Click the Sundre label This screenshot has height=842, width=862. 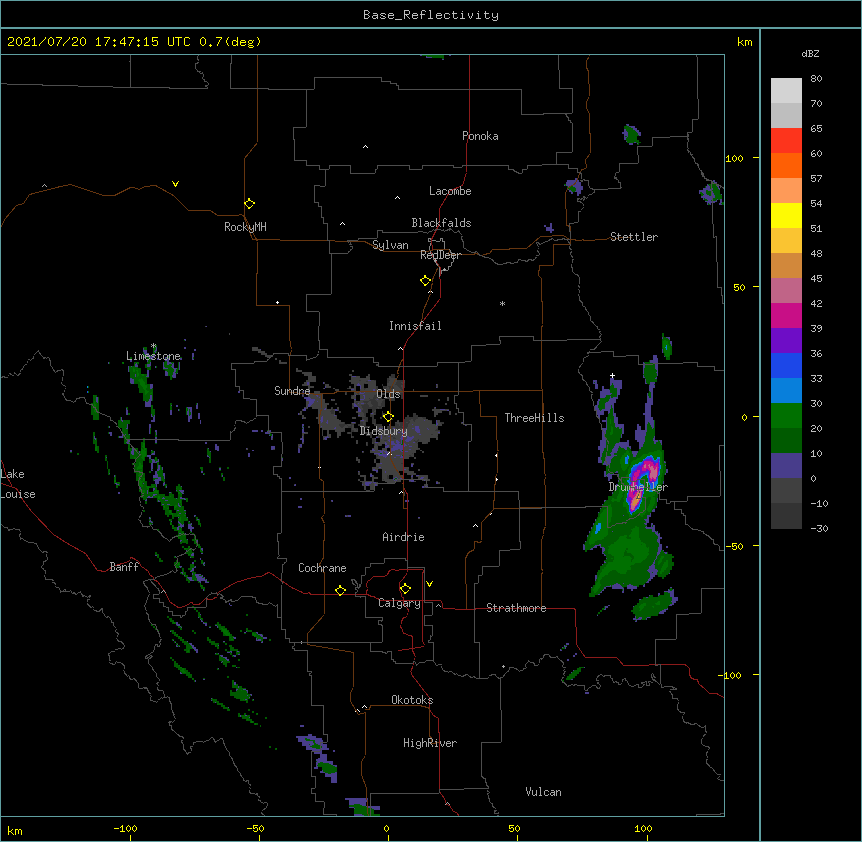pos(292,391)
